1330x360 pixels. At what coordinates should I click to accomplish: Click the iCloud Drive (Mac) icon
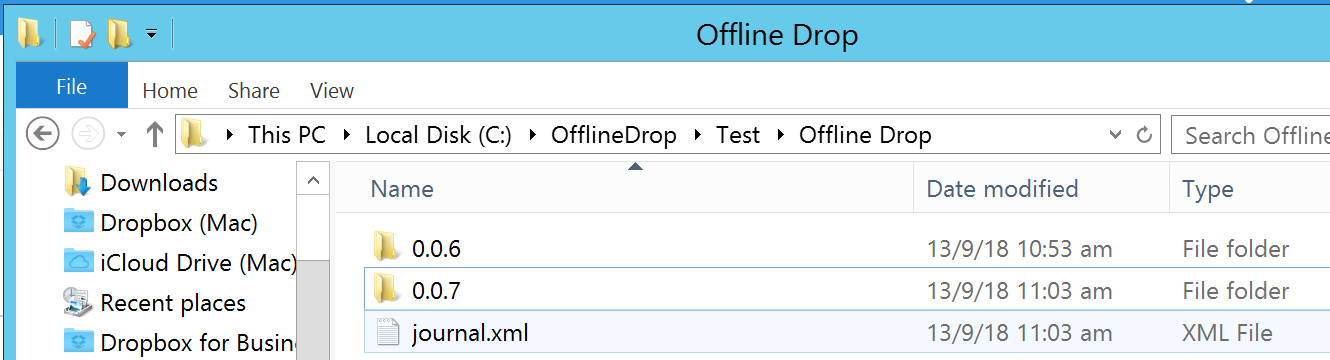(78, 262)
